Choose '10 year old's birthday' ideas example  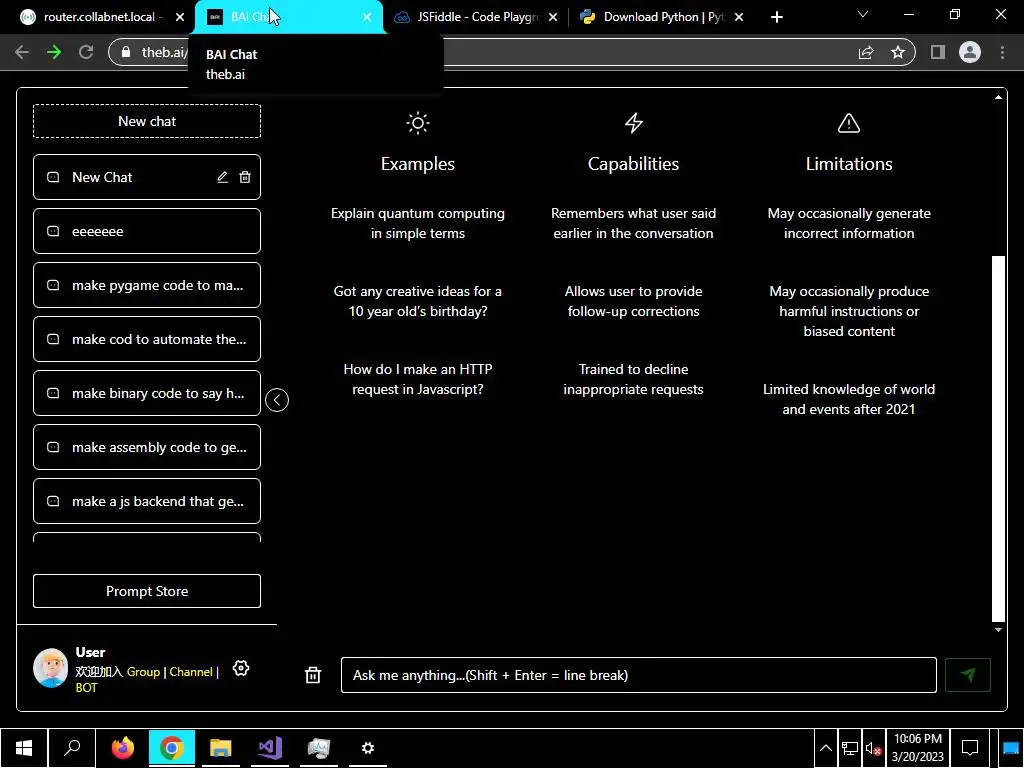pos(418,301)
